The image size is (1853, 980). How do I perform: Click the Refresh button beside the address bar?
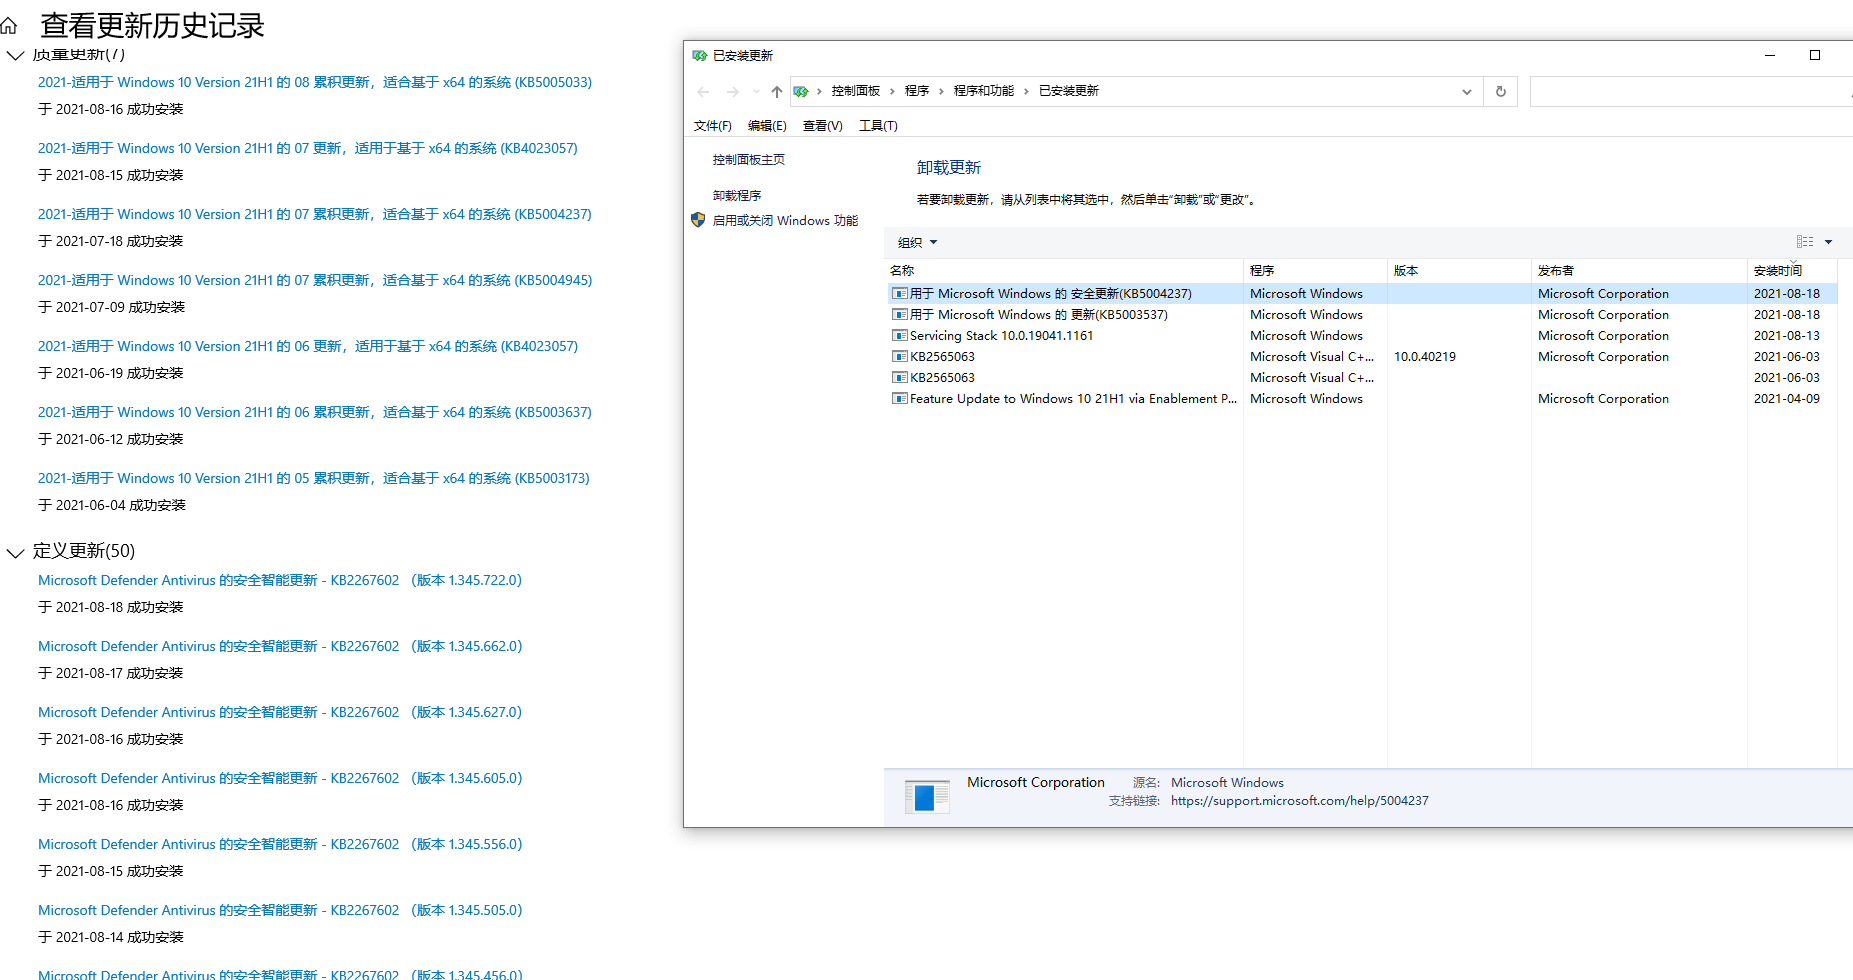(1501, 91)
